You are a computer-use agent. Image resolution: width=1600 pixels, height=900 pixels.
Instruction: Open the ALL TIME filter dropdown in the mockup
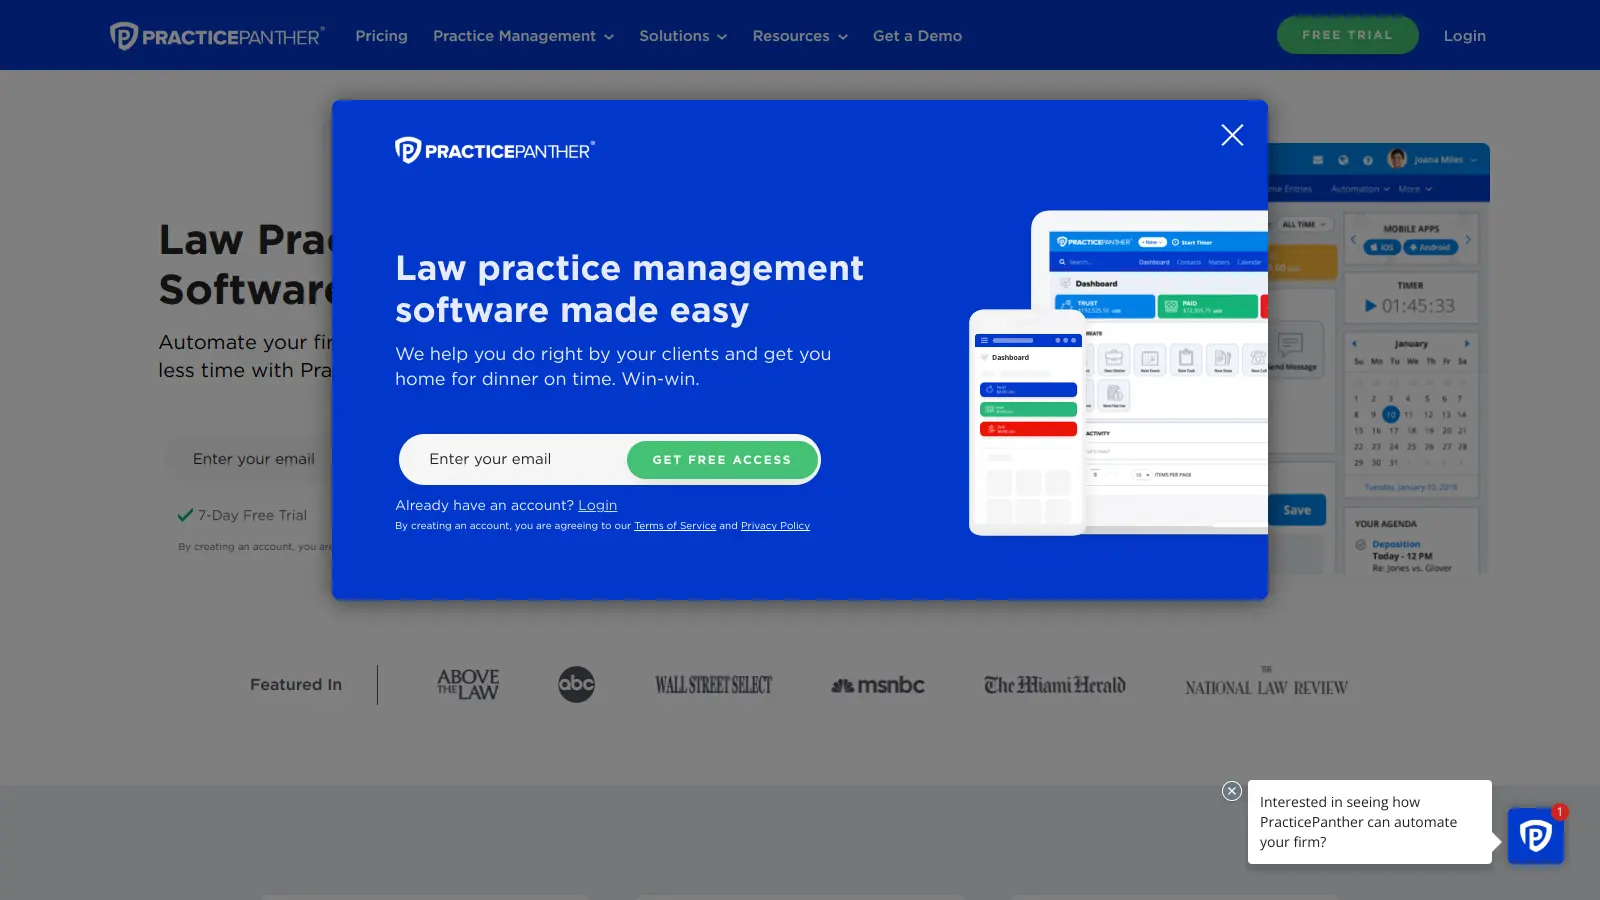(1302, 224)
